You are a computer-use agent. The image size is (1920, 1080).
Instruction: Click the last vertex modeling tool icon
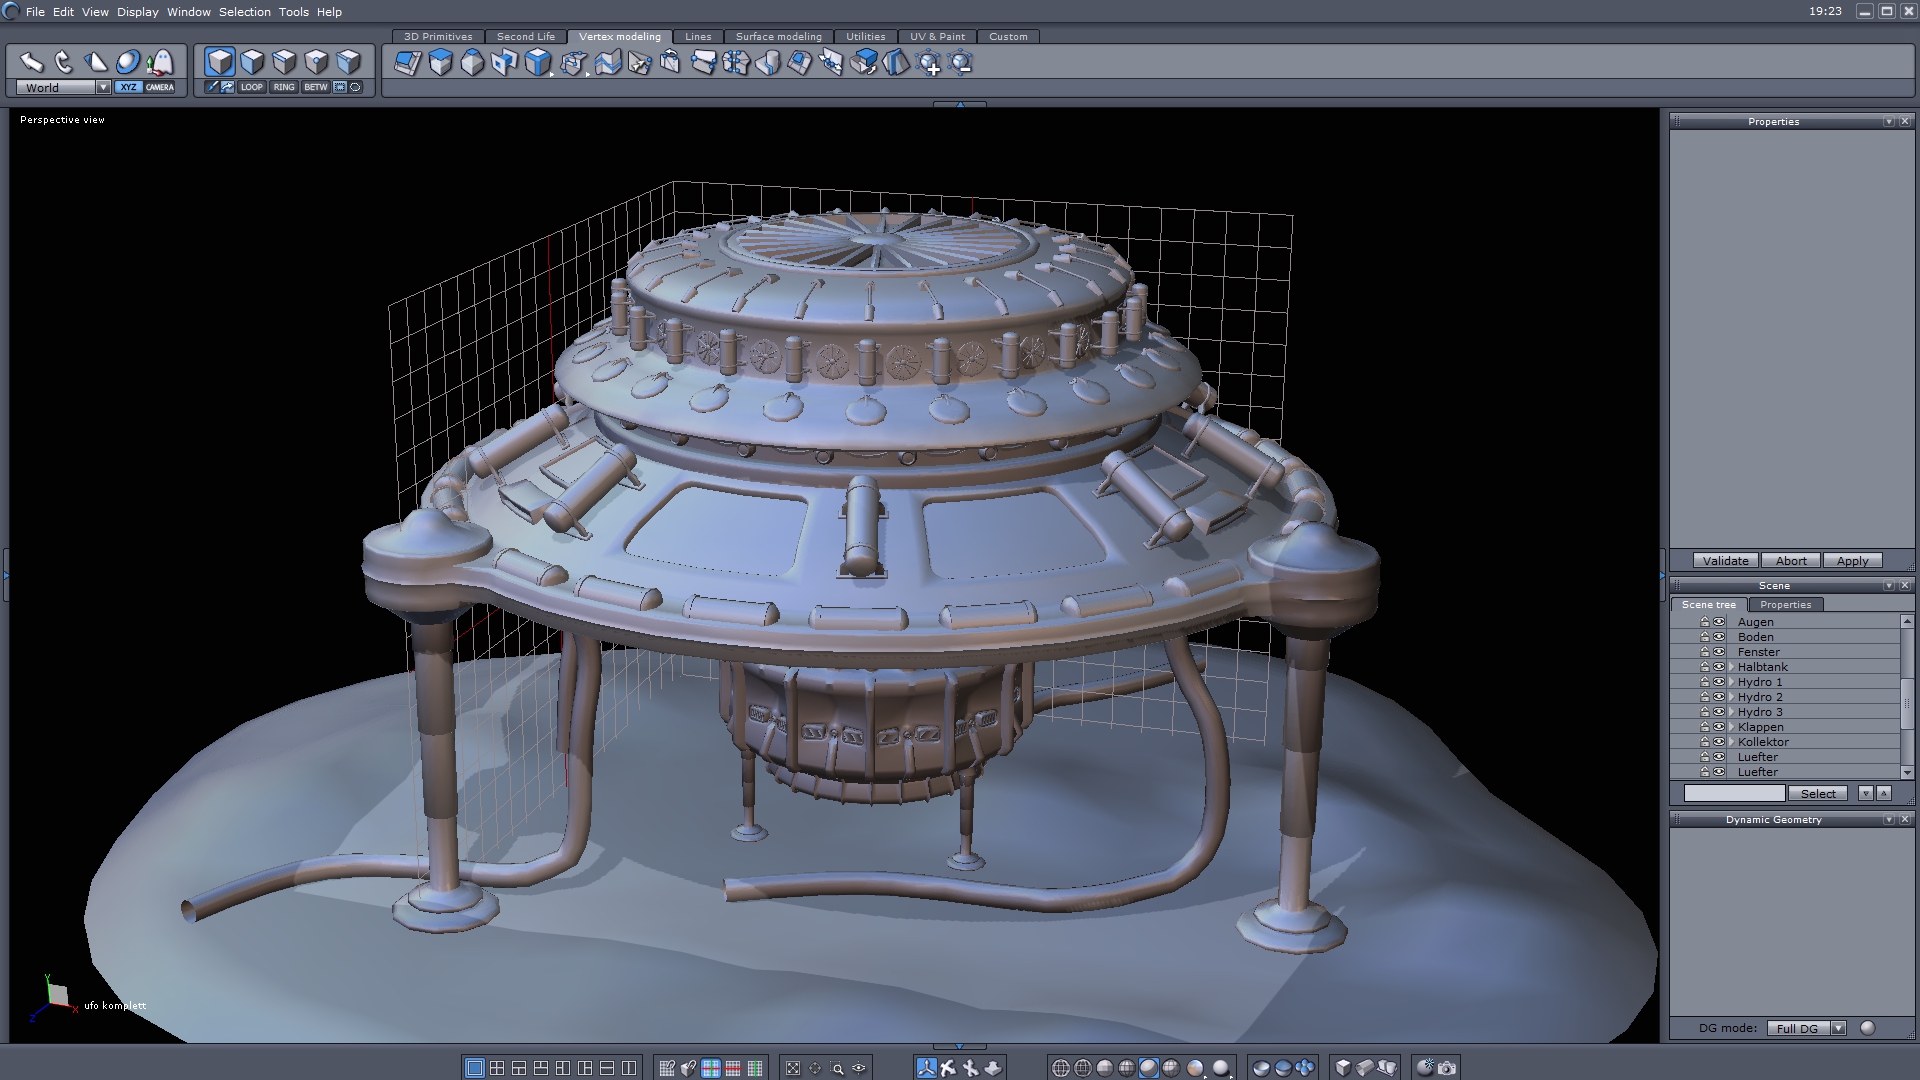[961, 63]
